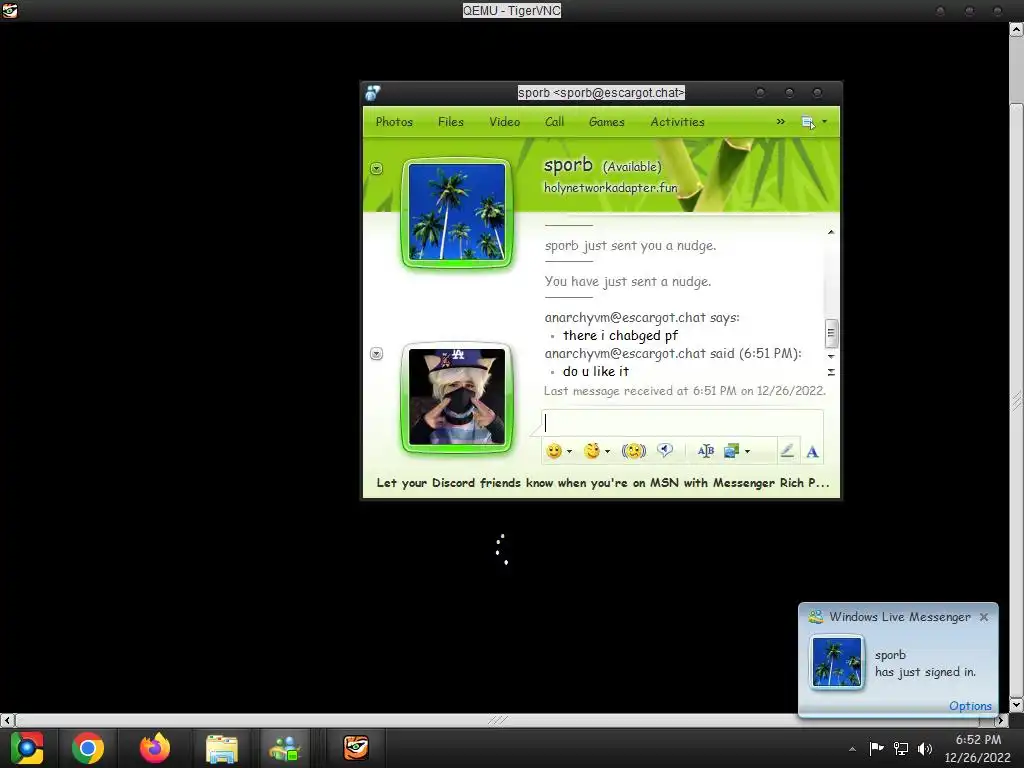Show more toolbar options chevron
This screenshot has width=1024, height=768.
coord(780,121)
